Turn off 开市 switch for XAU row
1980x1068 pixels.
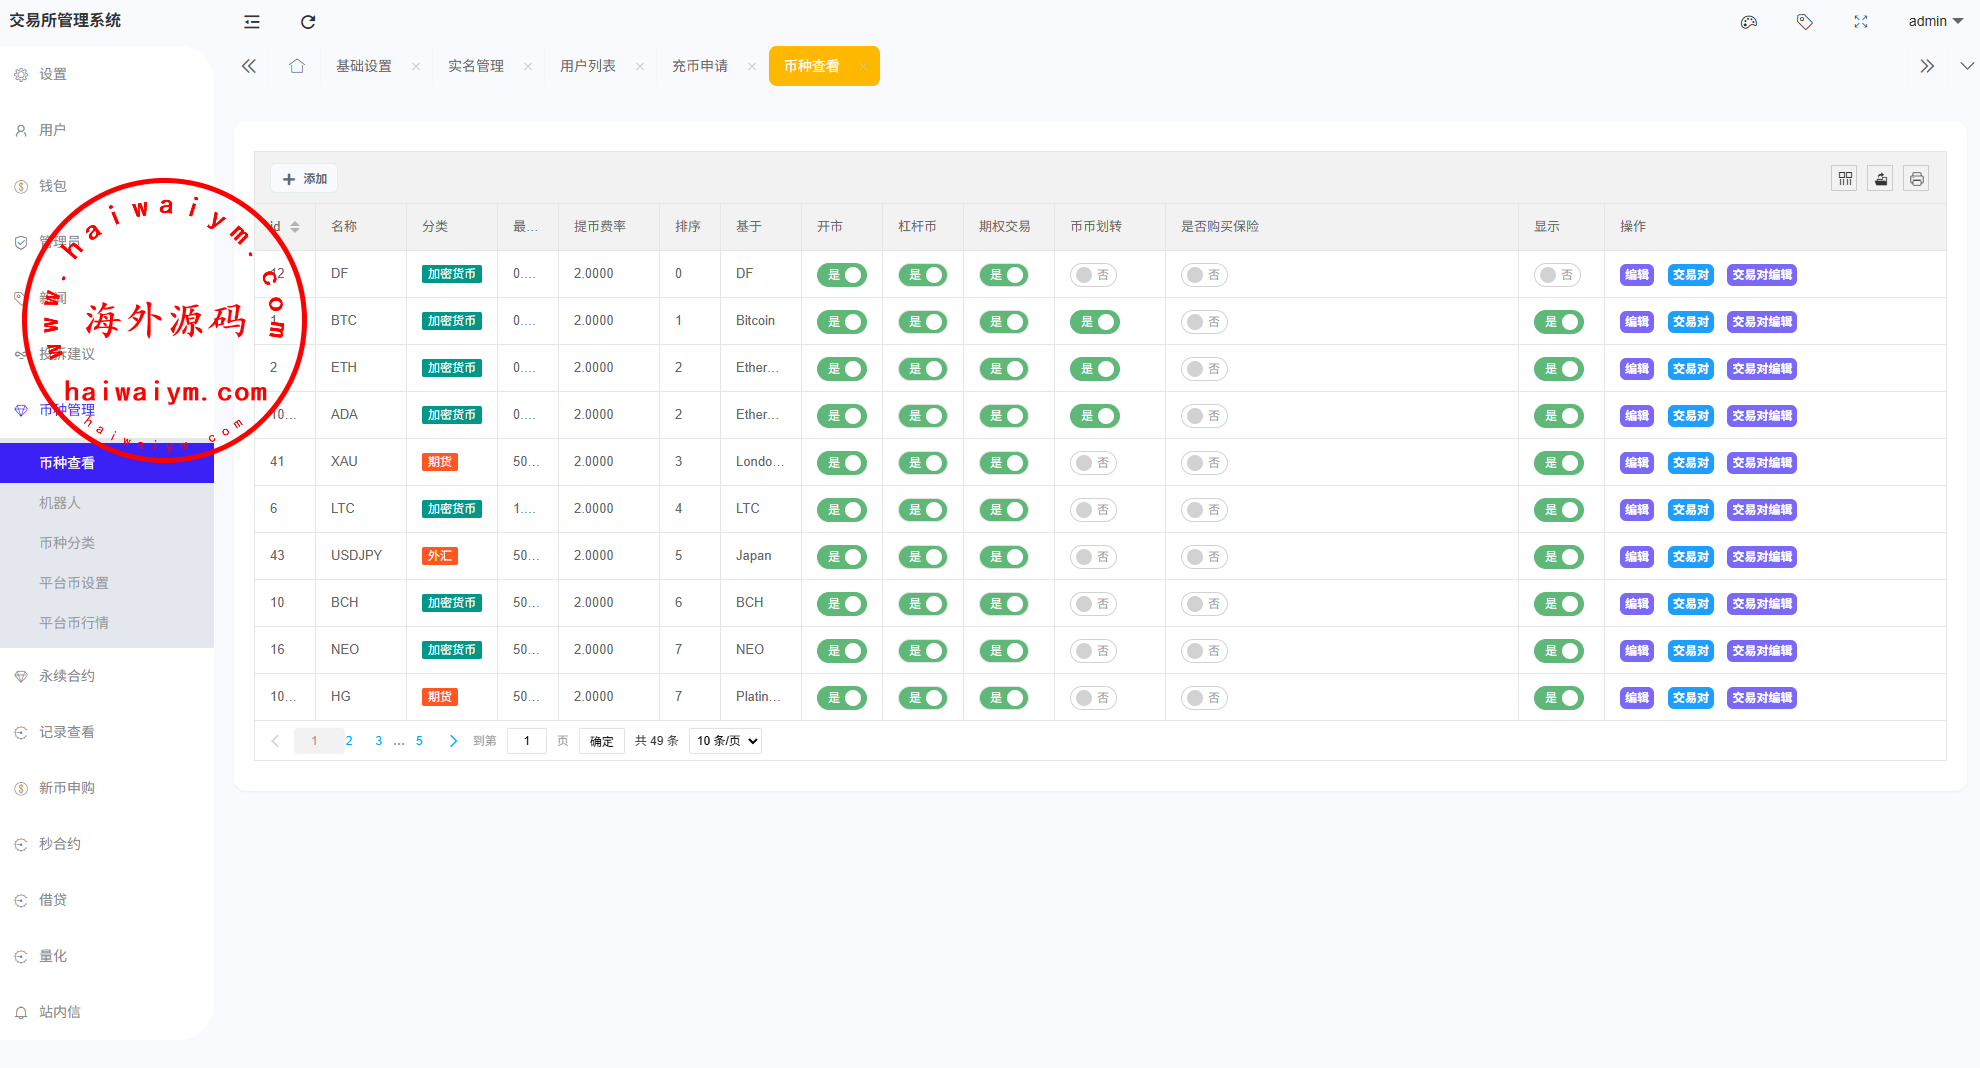pyautogui.click(x=842, y=463)
